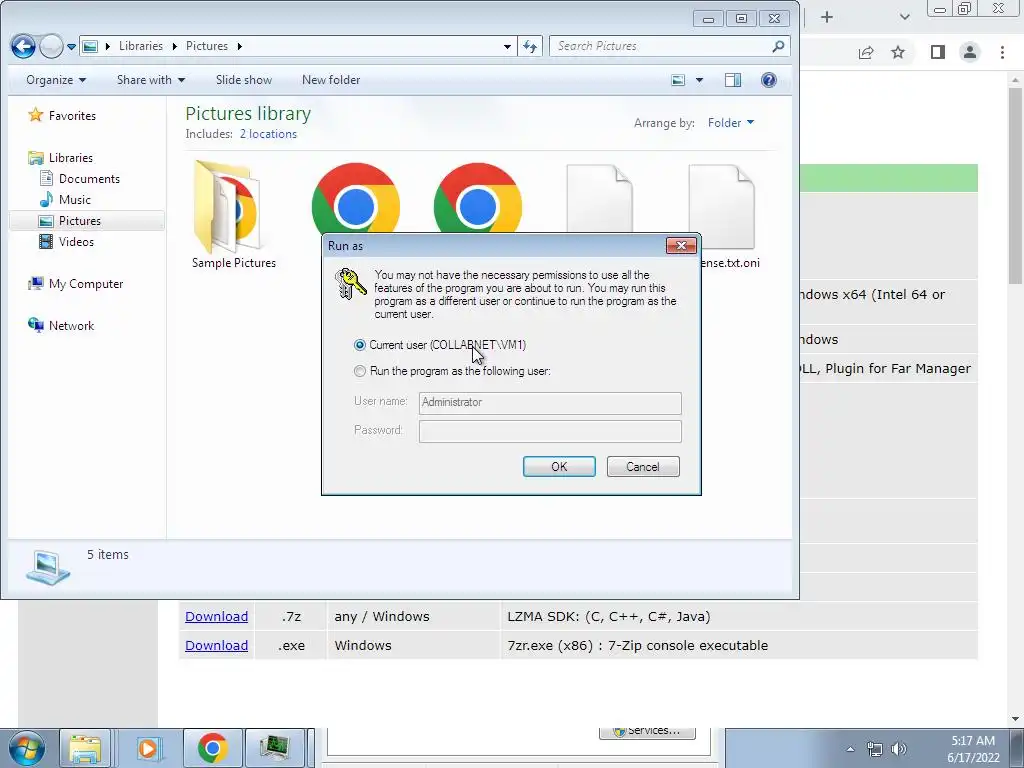
Task: Open the Windows Start menu
Action: [x=26, y=748]
